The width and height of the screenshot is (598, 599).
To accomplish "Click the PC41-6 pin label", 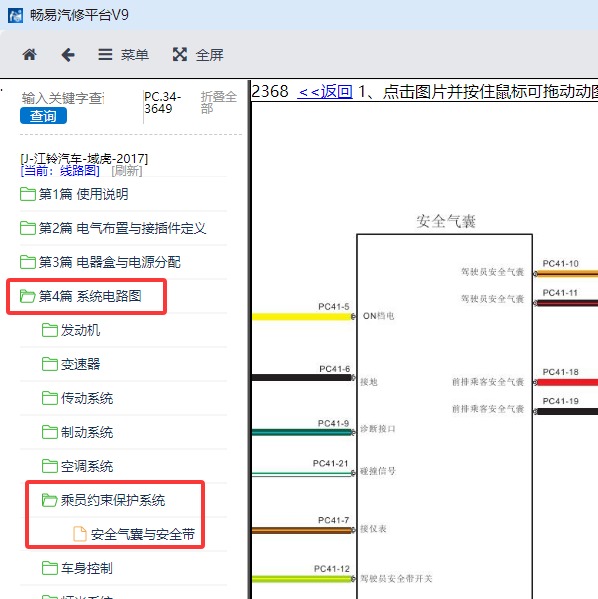I will tap(334, 369).
